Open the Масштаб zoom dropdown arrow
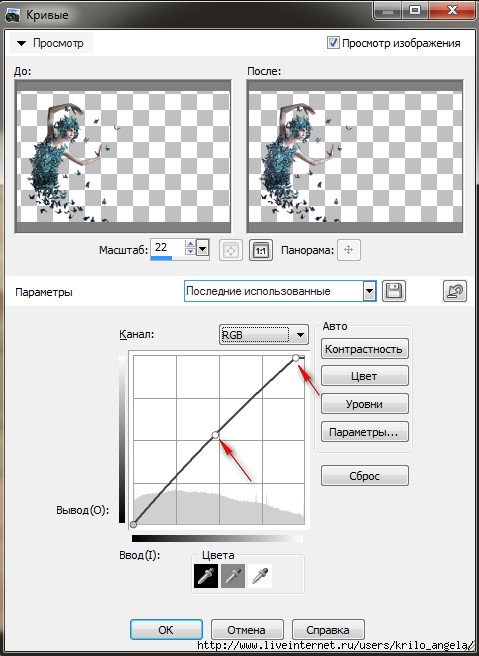The height and width of the screenshot is (656, 479). click(202, 249)
